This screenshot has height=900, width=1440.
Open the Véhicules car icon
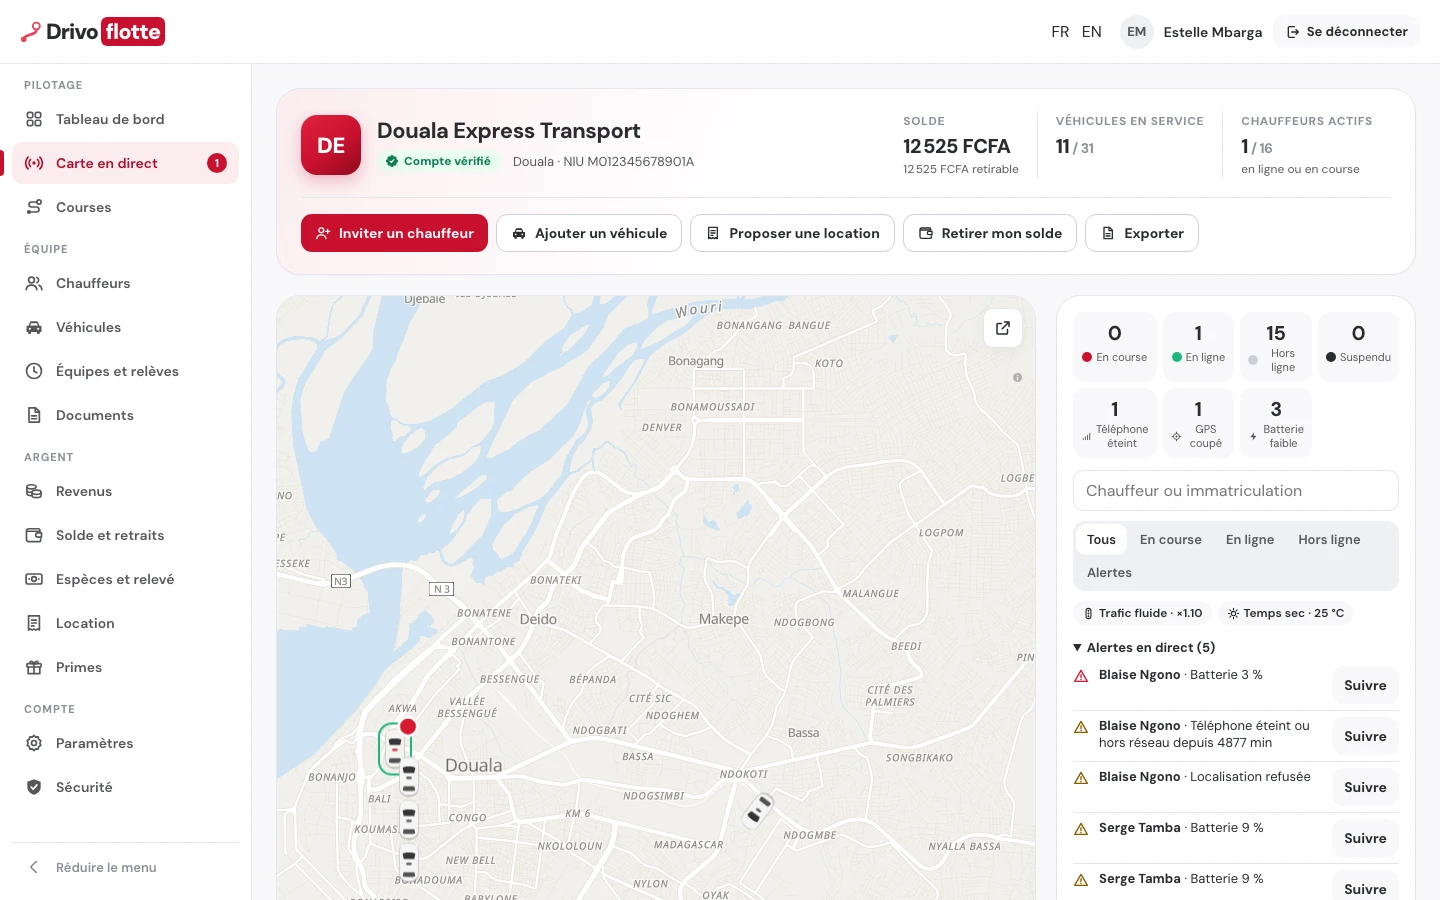(34, 327)
